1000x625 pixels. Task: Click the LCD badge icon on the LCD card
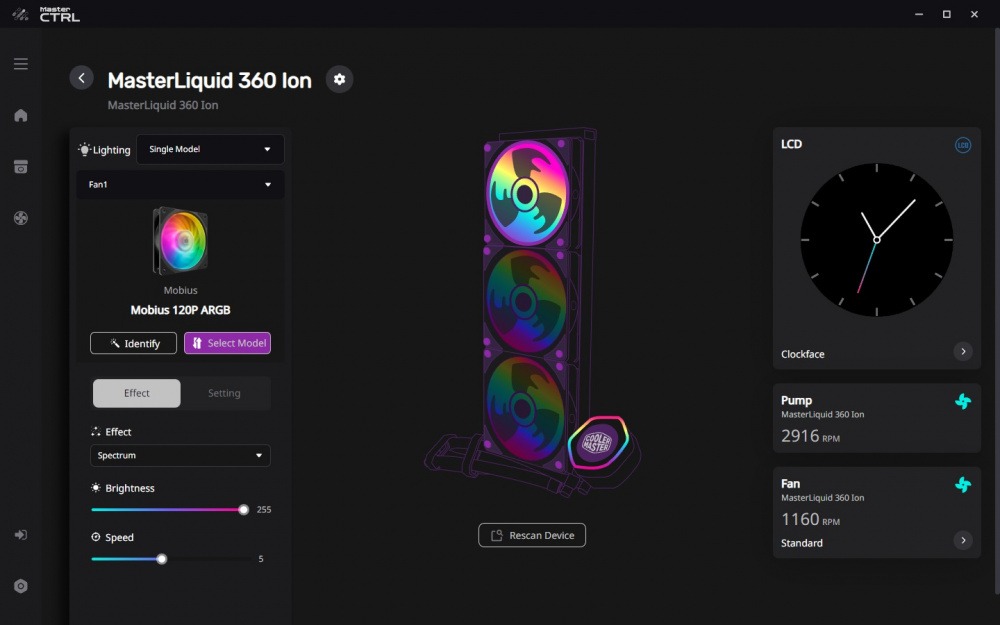pos(962,145)
